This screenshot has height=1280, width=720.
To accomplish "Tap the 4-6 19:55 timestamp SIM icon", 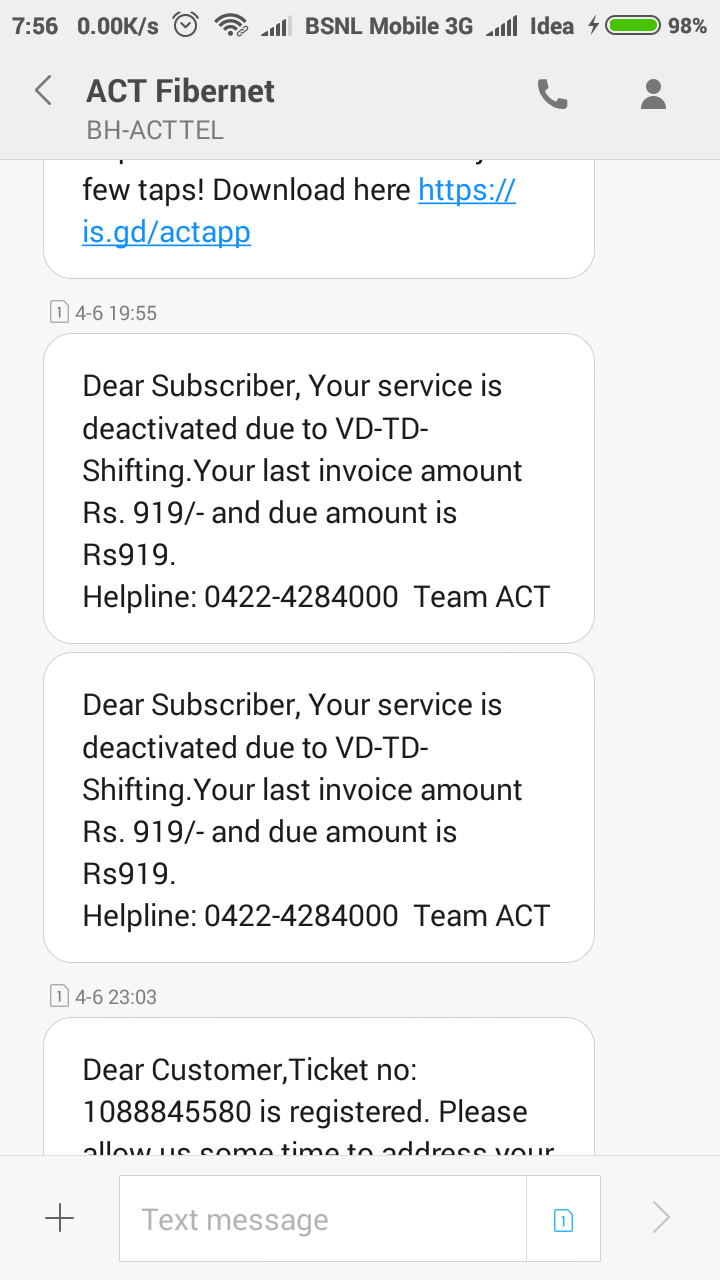I will (x=59, y=313).
